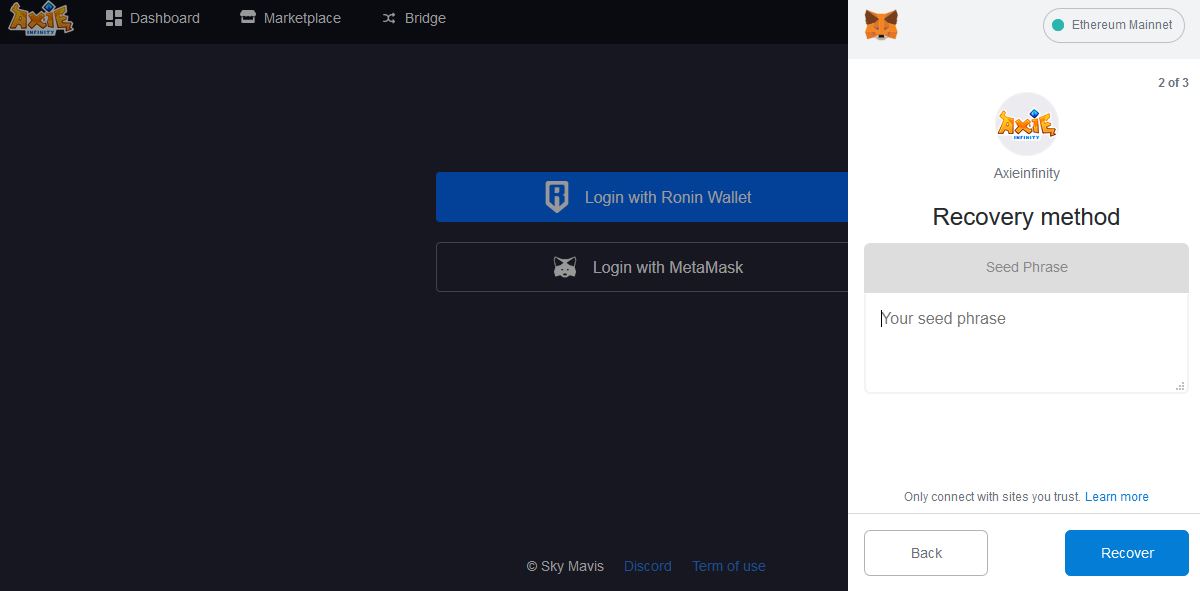Open the Learn more link
The image size is (1200, 591).
point(1117,497)
